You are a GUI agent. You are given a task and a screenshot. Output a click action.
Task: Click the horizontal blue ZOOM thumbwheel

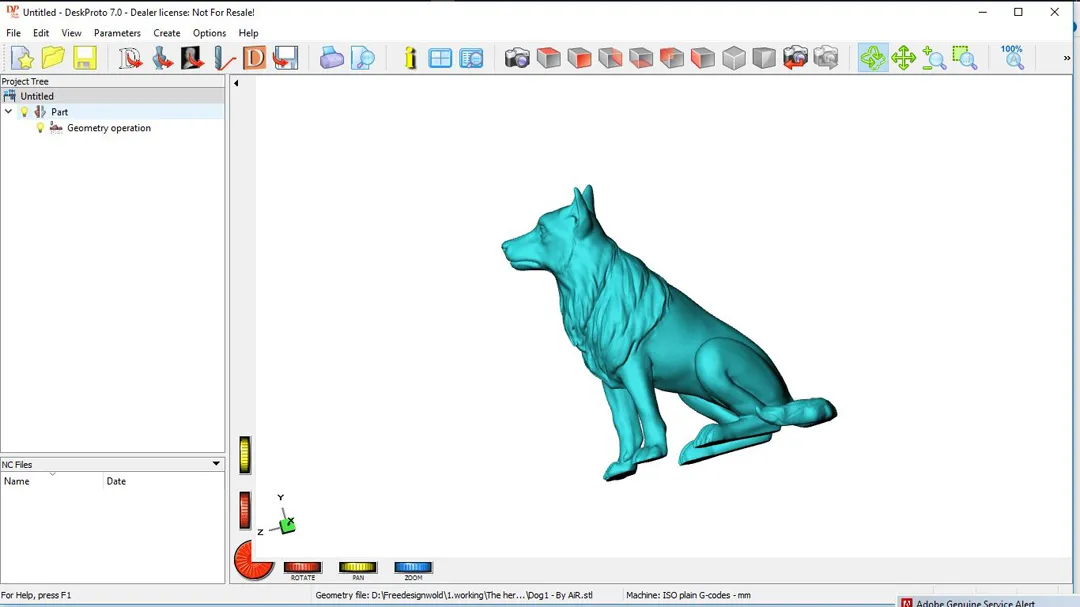[x=413, y=567]
